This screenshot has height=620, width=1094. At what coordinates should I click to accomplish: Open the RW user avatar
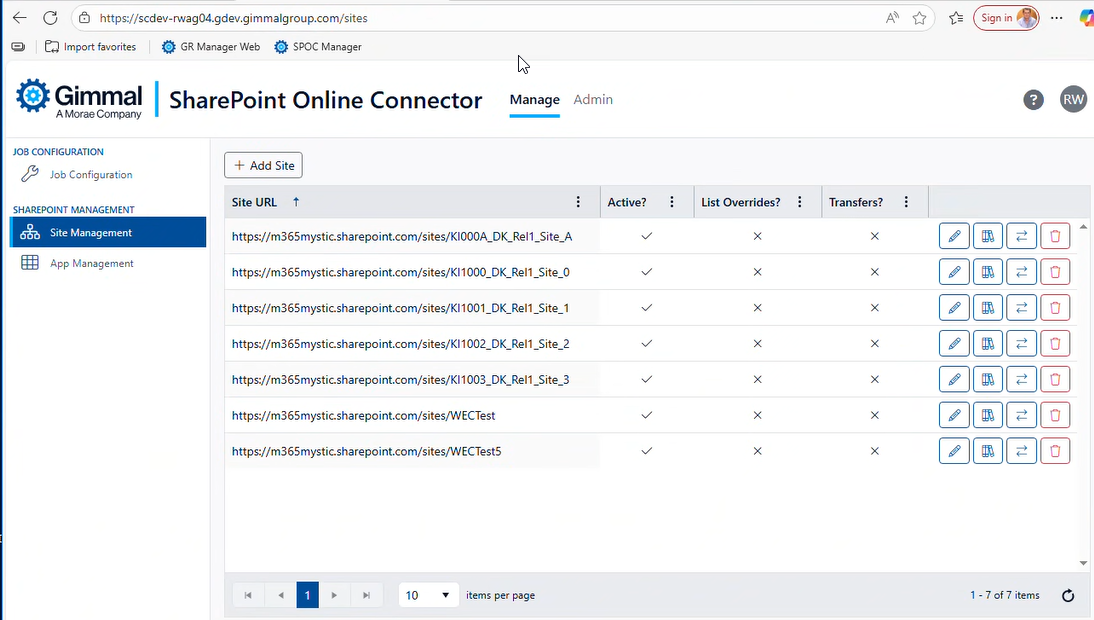[x=1073, y=100]
